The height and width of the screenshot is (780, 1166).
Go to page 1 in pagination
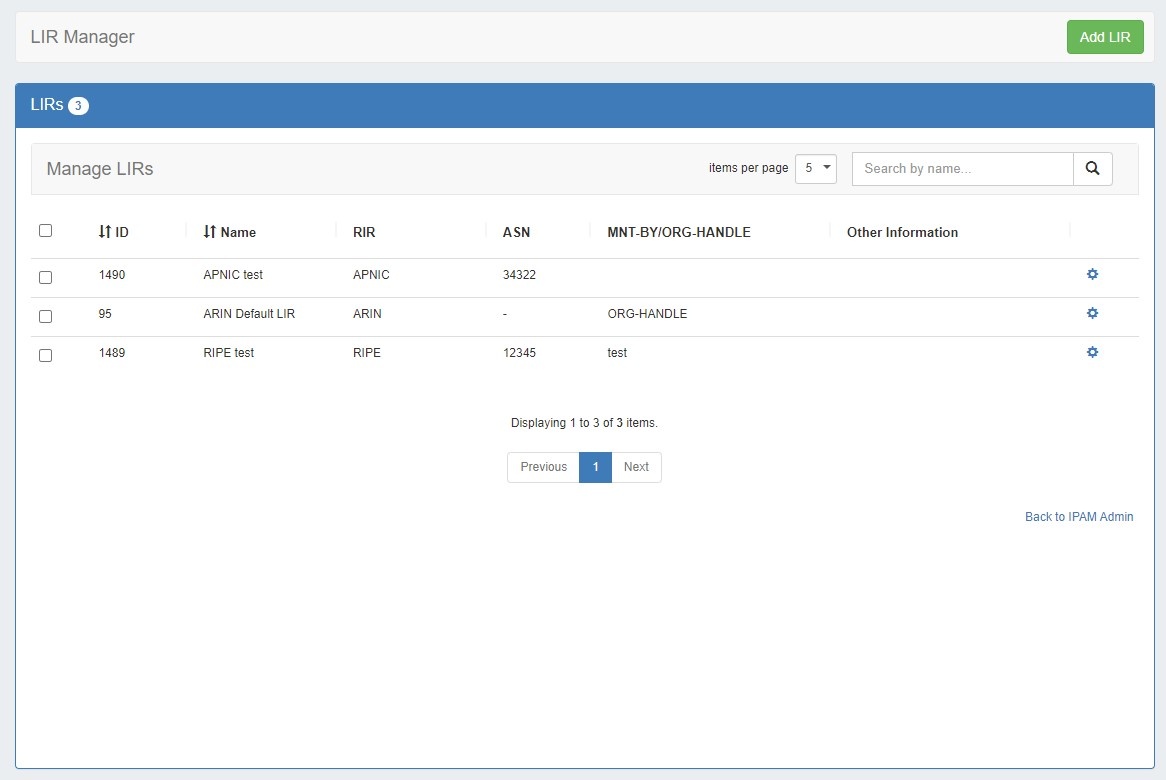click(x=595, y=467)
